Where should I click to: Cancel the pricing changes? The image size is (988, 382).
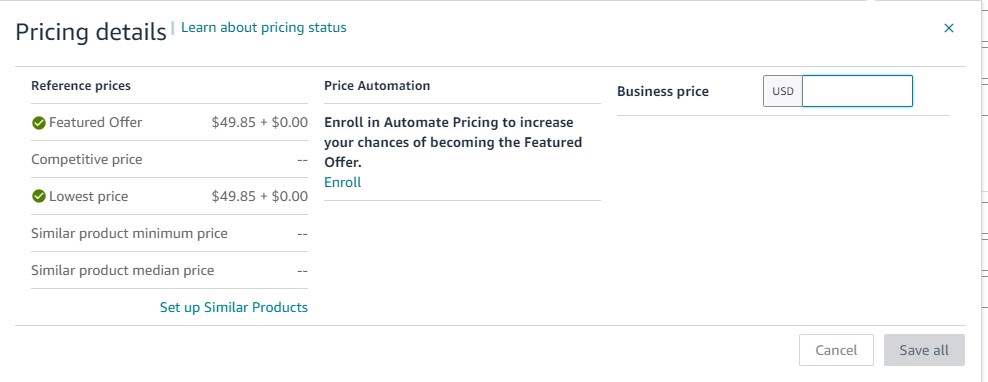tap(836, 350)
